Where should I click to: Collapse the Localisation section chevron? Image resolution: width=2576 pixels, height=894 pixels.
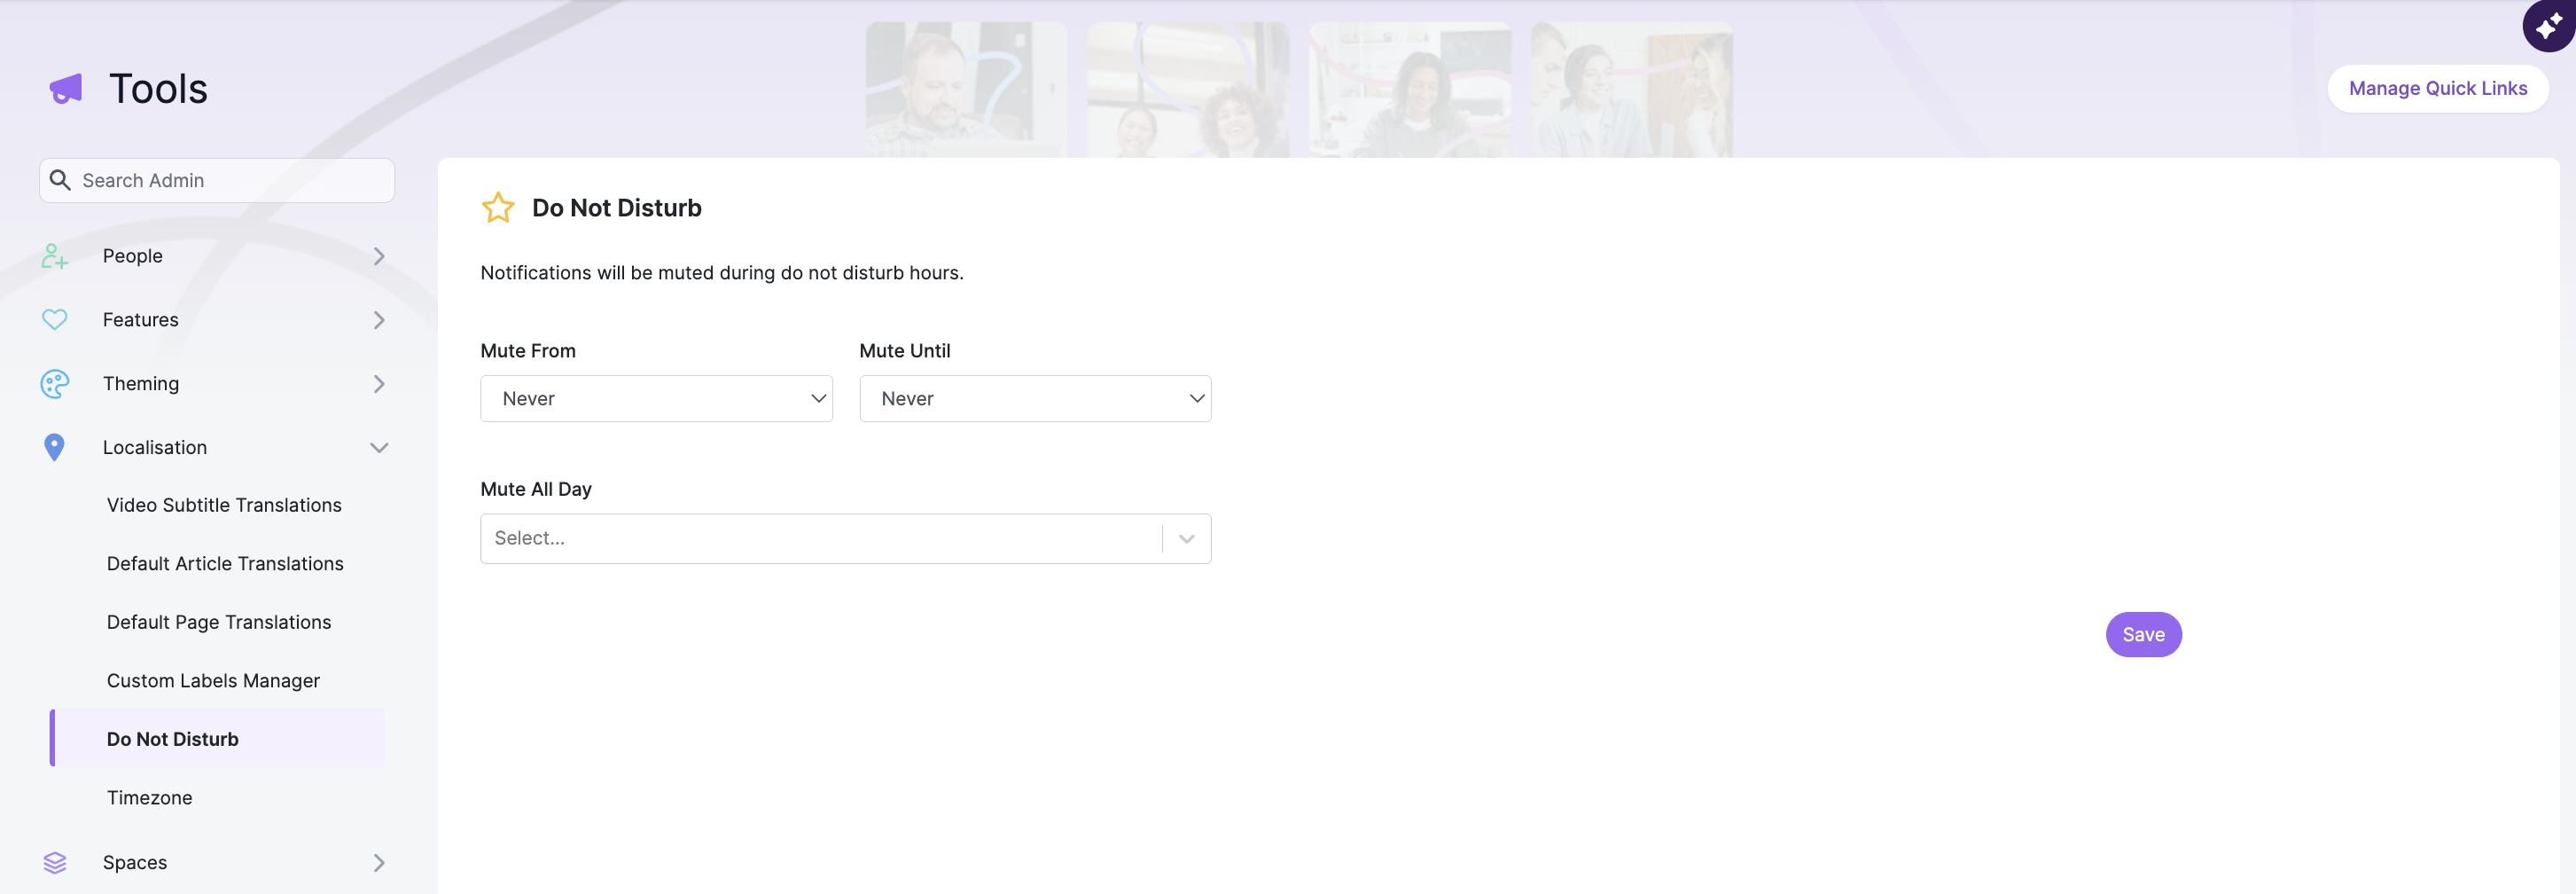point(379,448)
